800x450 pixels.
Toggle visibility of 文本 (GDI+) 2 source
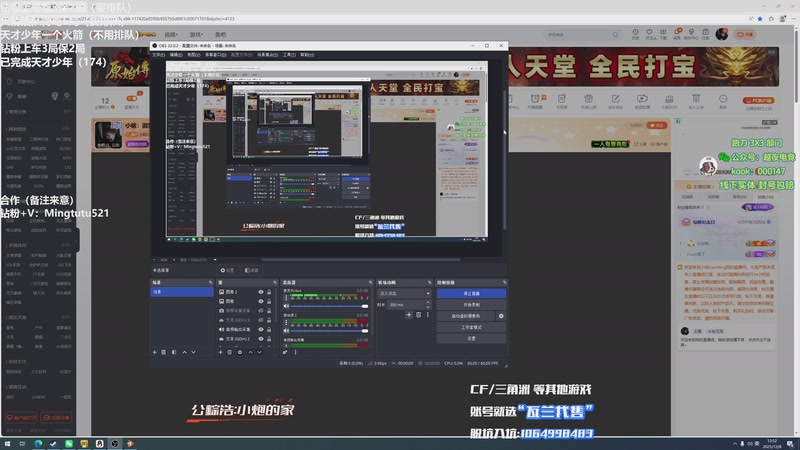point(261,339)
